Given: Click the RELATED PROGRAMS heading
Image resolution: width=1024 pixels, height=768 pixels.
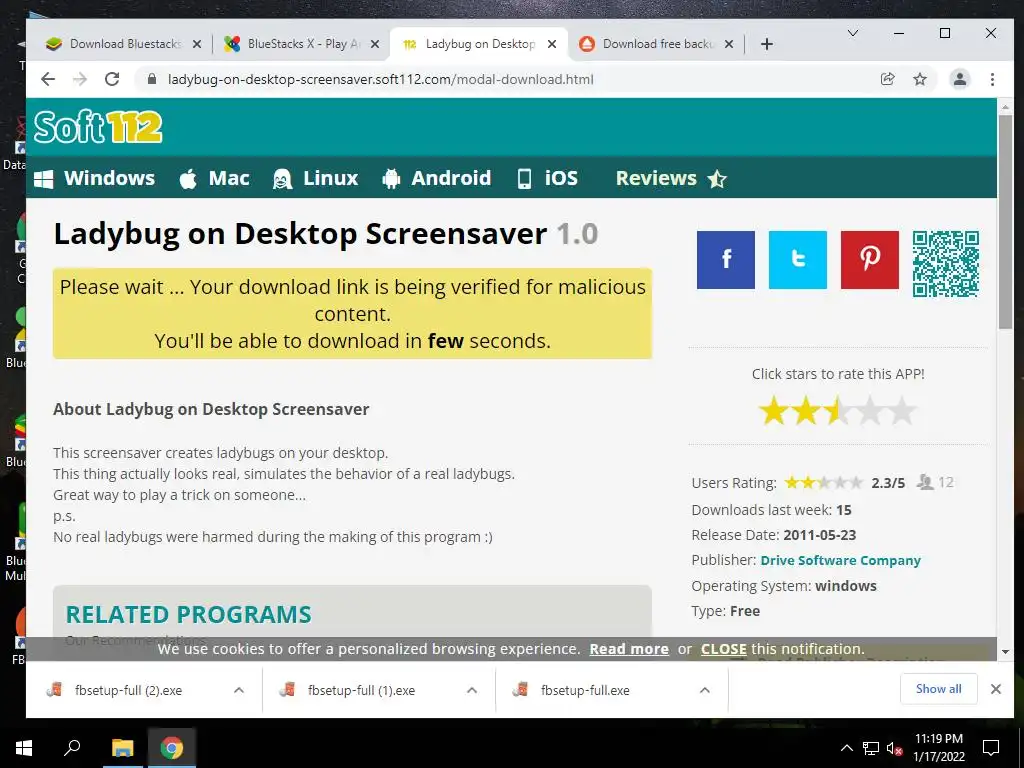Looking at the screenshot, I should tap(189, 615).
